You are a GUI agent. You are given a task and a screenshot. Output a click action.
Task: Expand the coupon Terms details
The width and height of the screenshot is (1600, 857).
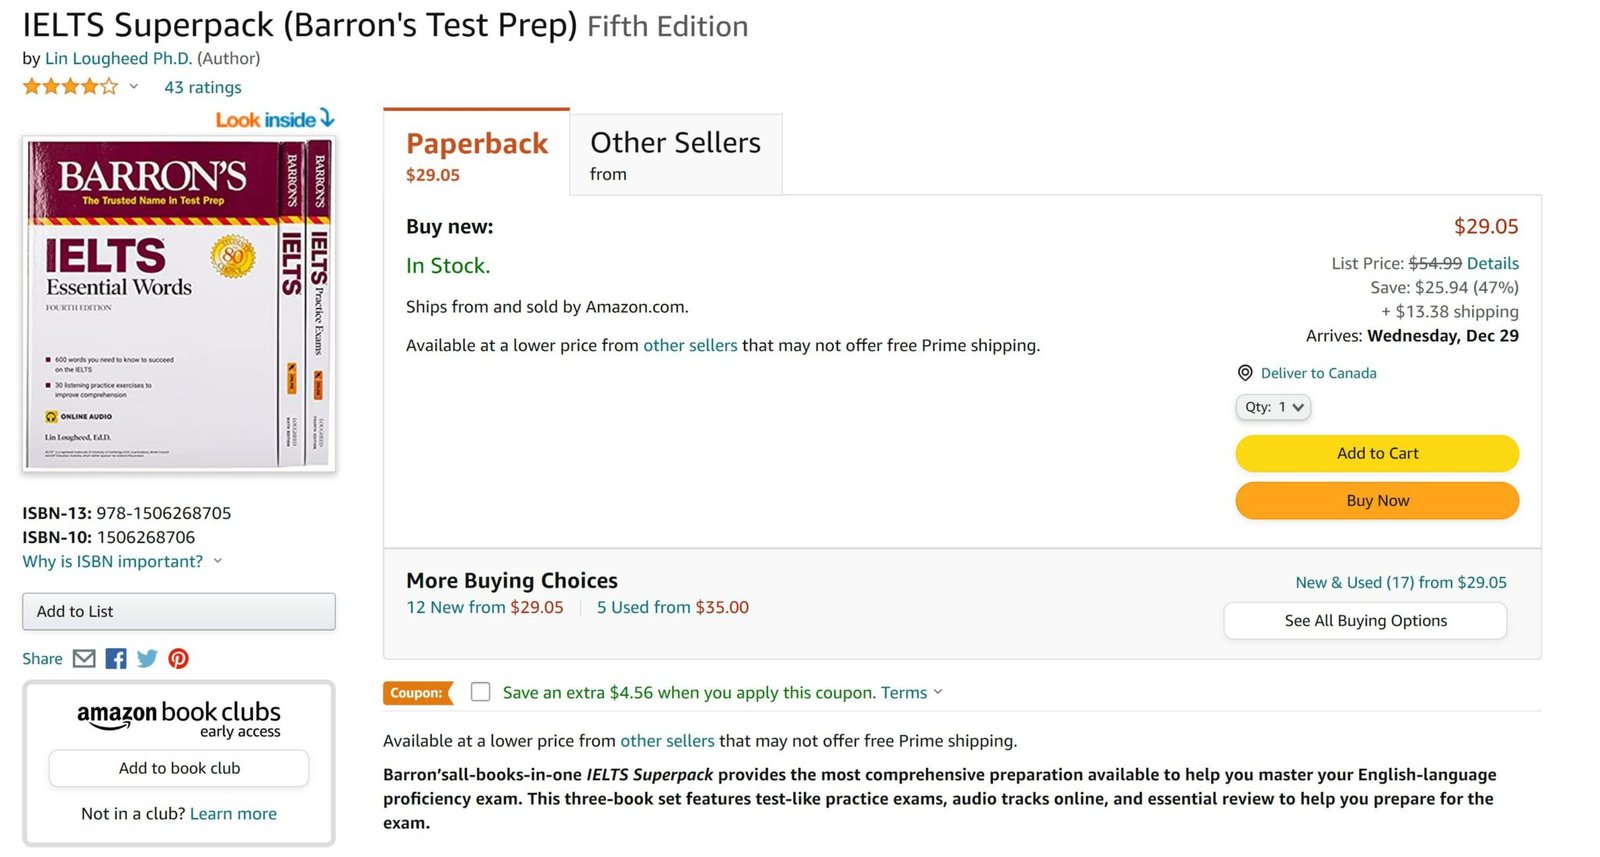(905, 692)
